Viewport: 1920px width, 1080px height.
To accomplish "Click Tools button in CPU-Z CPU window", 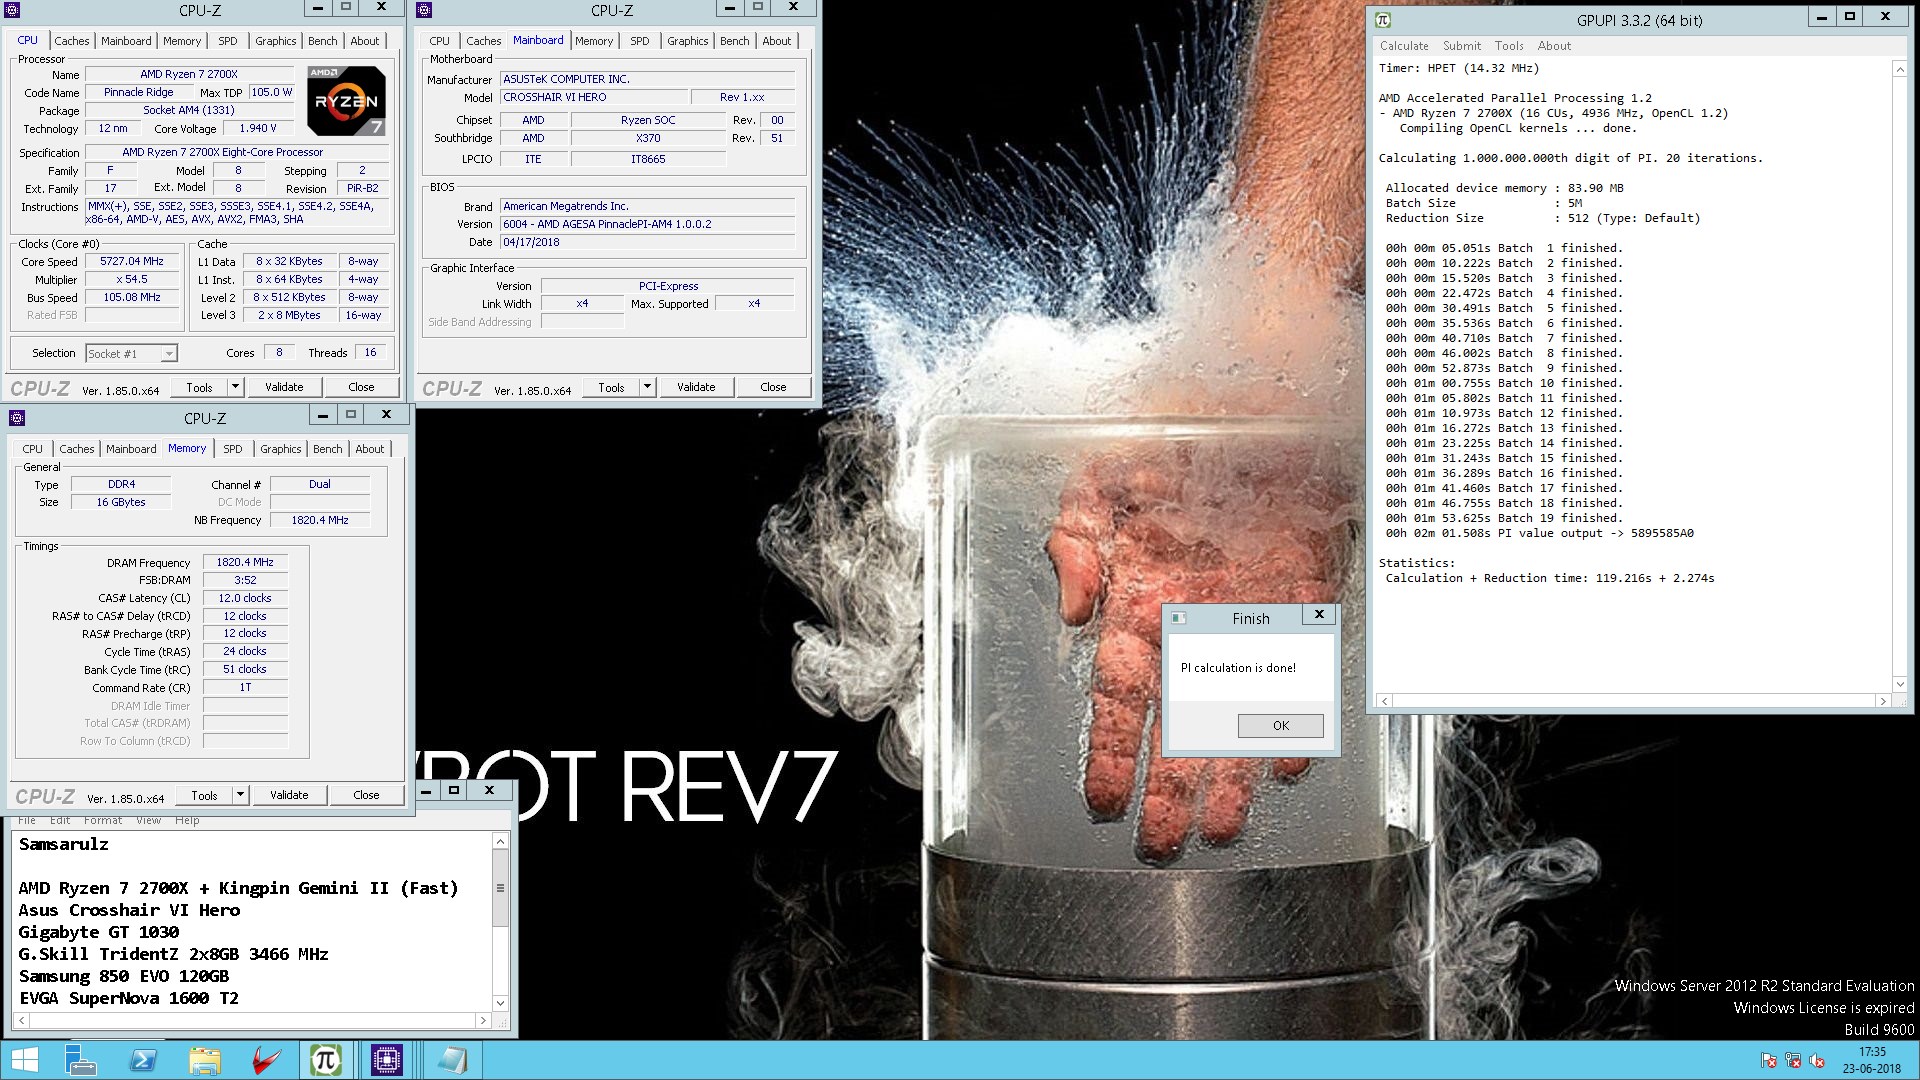I will click(x=199, y=387).
